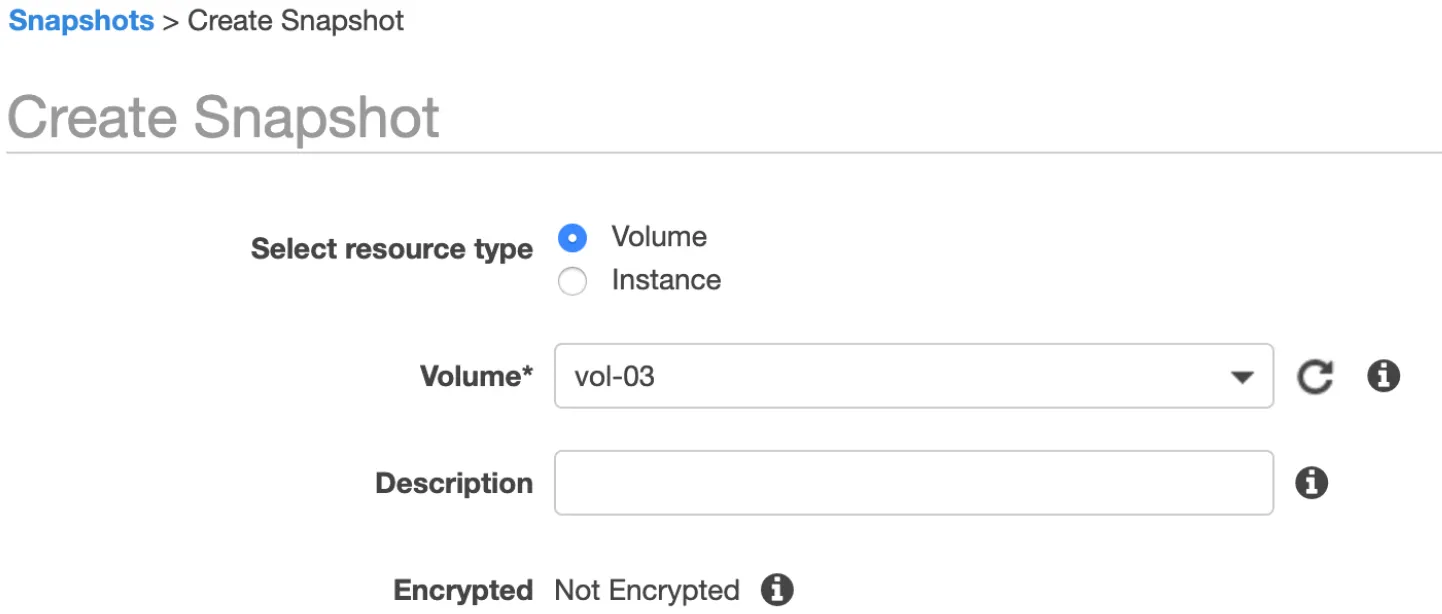
Task: Open the Volume combo box showing vol-03
Action: 913,376
